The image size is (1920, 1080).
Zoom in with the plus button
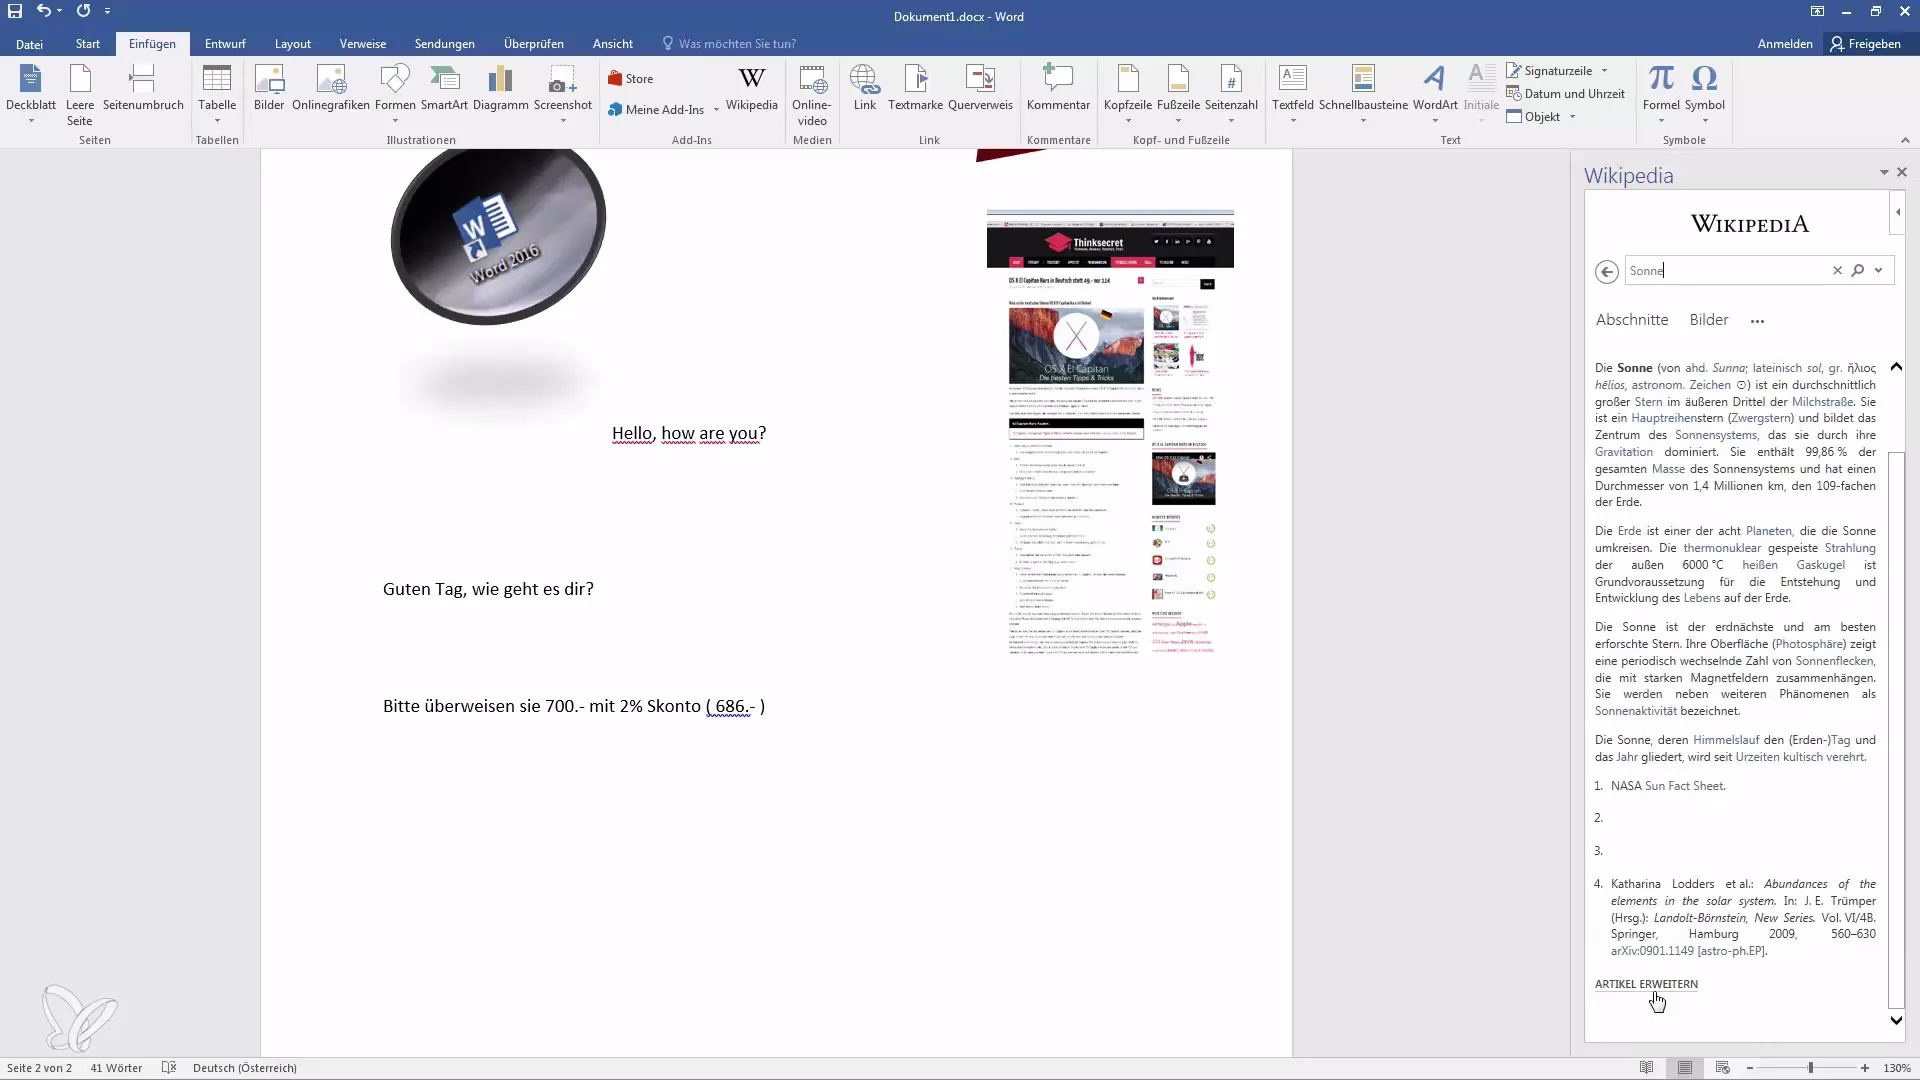pyautogui.click(x=1865, y=1068)
